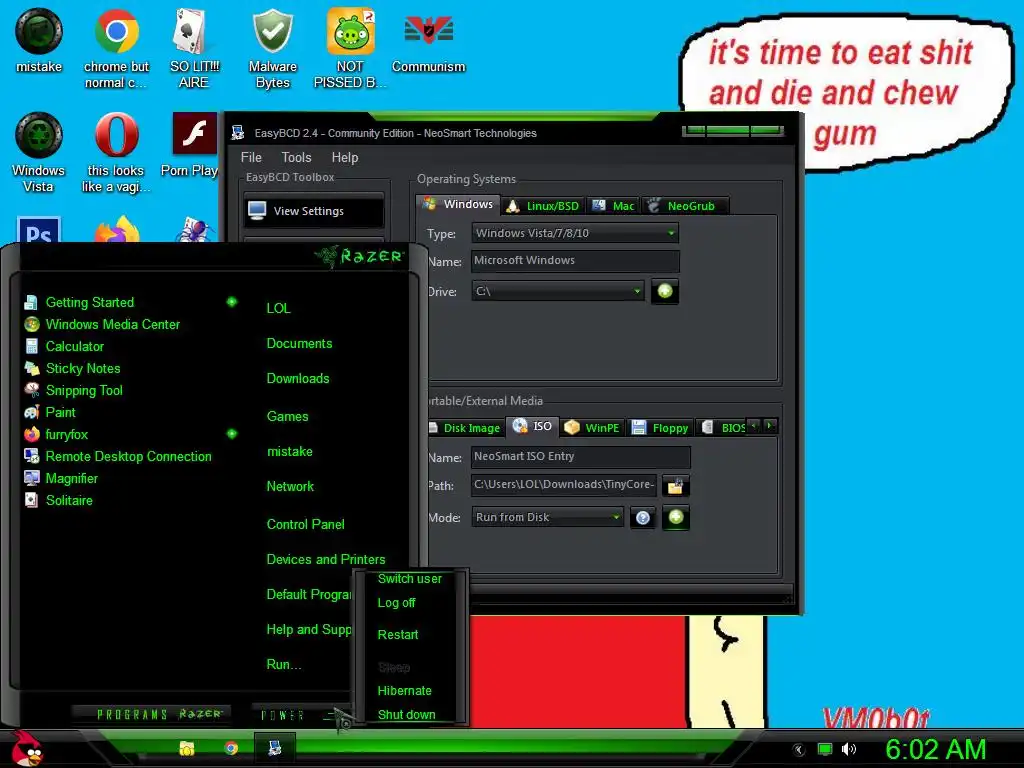Add Windows entry with green plus button
Screen dimensions: 1024x768
[665, 291]
